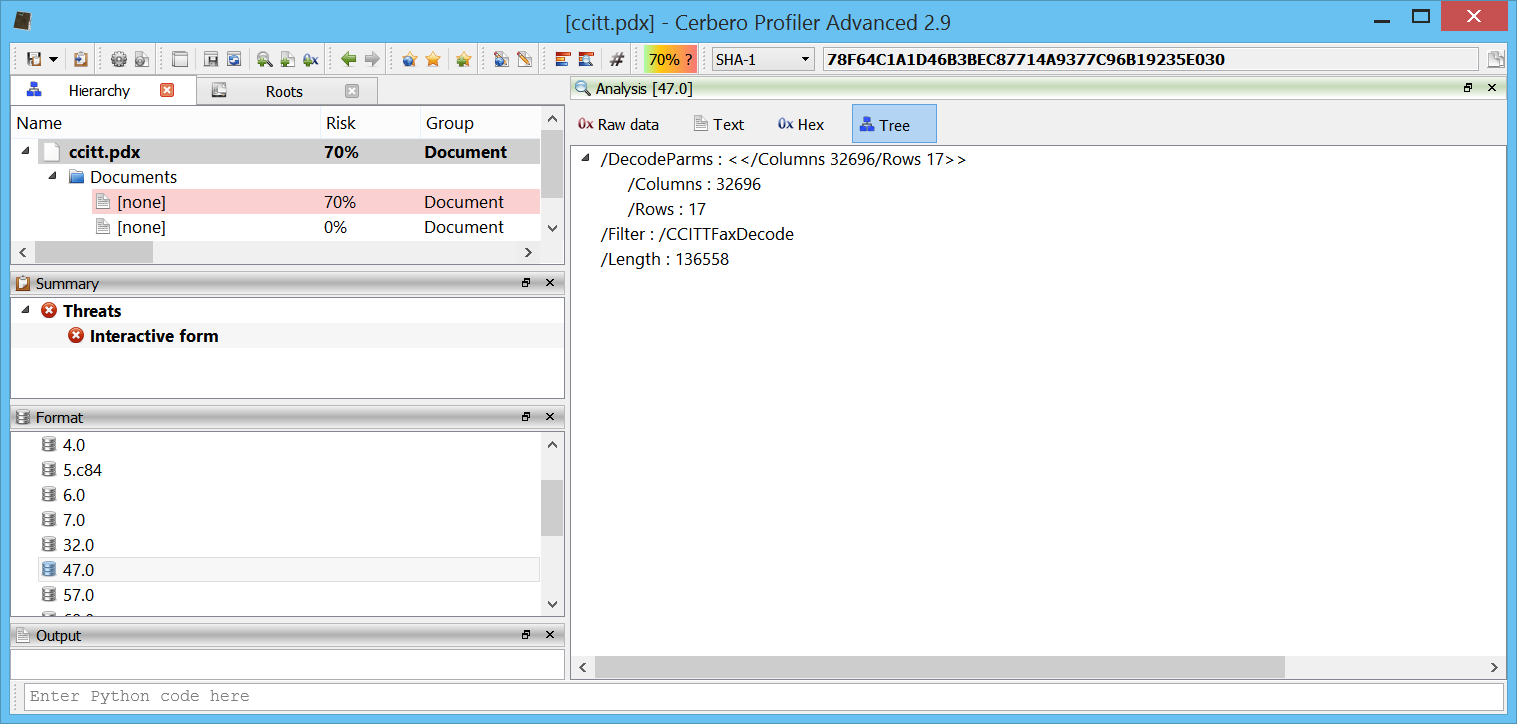Click the magnifier scan toolbar icon
1517x724 pixels.
(x=264, y=59)
